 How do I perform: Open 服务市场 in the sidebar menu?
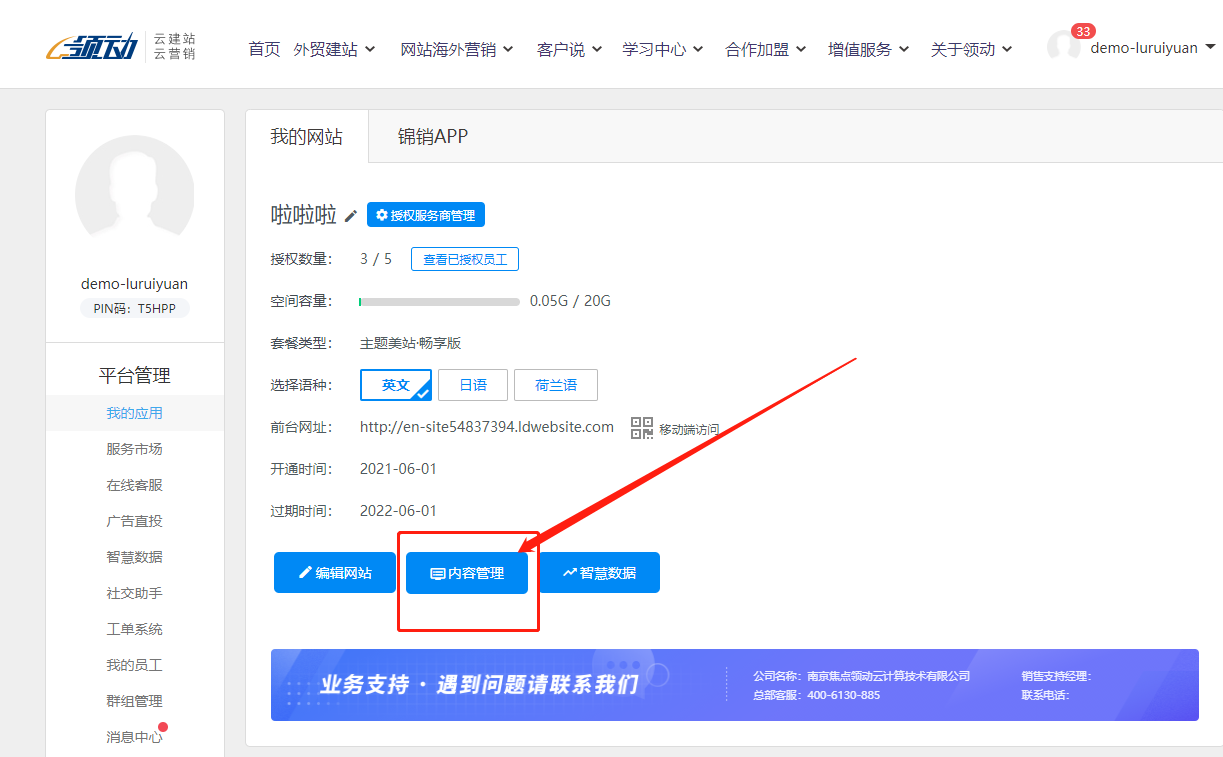pos(134,449)
